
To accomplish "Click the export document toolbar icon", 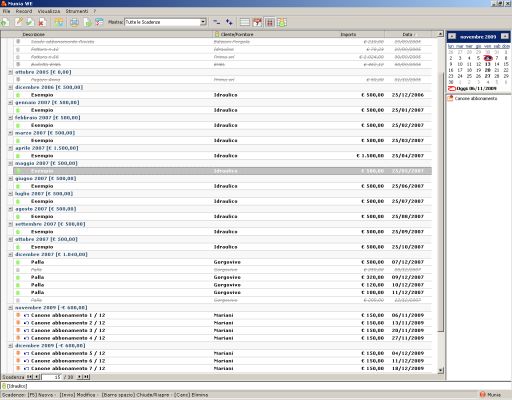I will click(87, 22).
